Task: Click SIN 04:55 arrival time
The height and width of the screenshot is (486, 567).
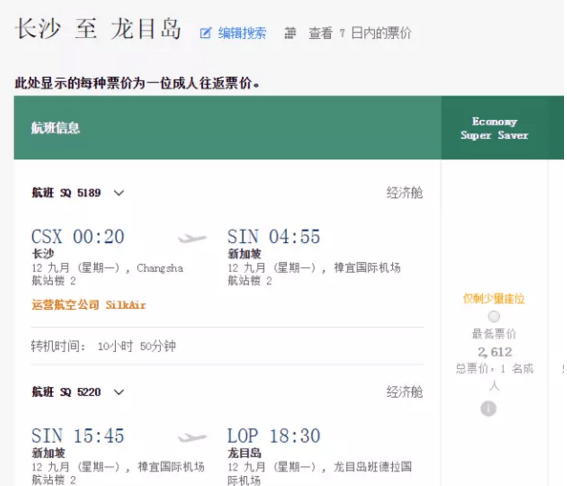Action: pyautogui.click(x=274, y=237)
